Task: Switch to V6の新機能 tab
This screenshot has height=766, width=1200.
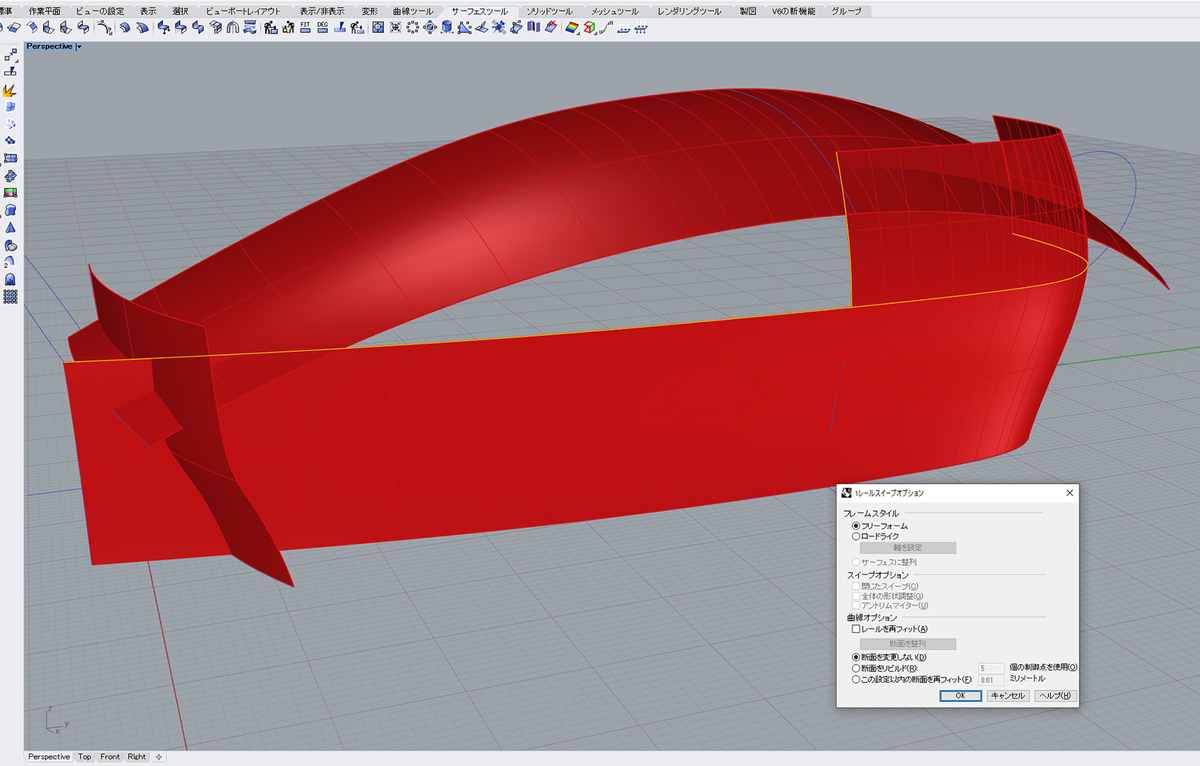Action: click(x=793, y=11)
